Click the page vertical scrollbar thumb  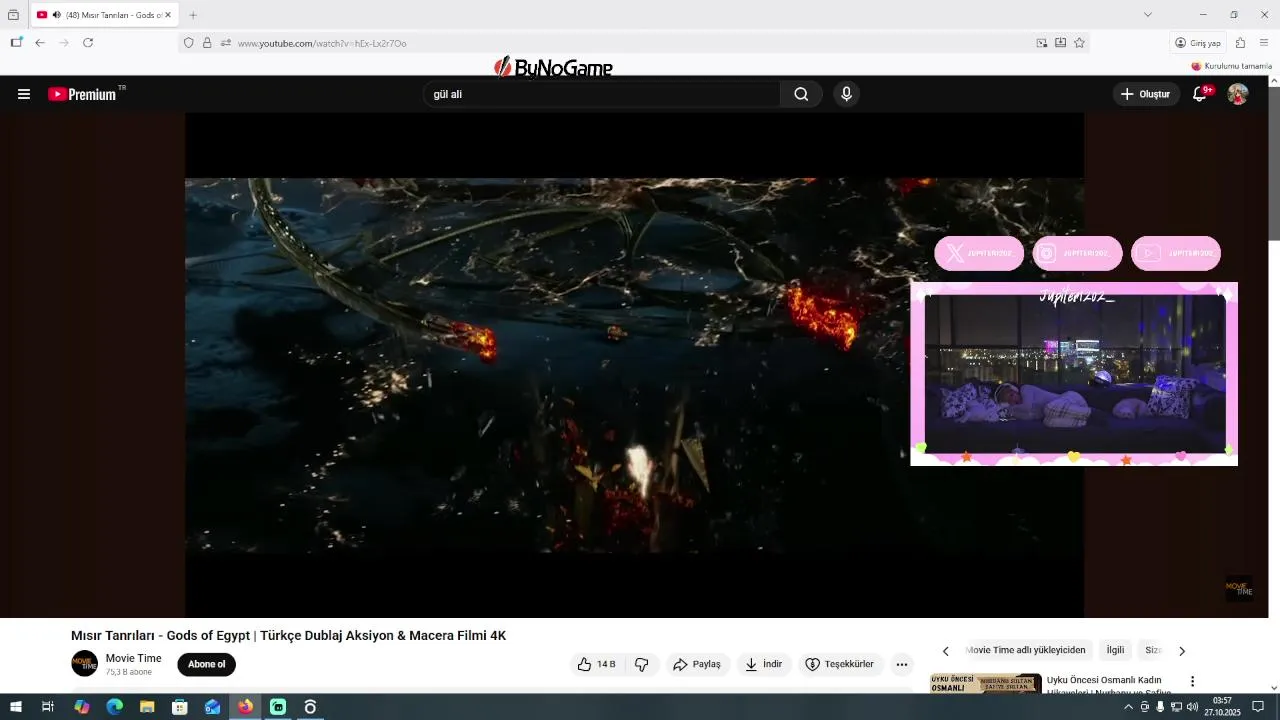1274,165
